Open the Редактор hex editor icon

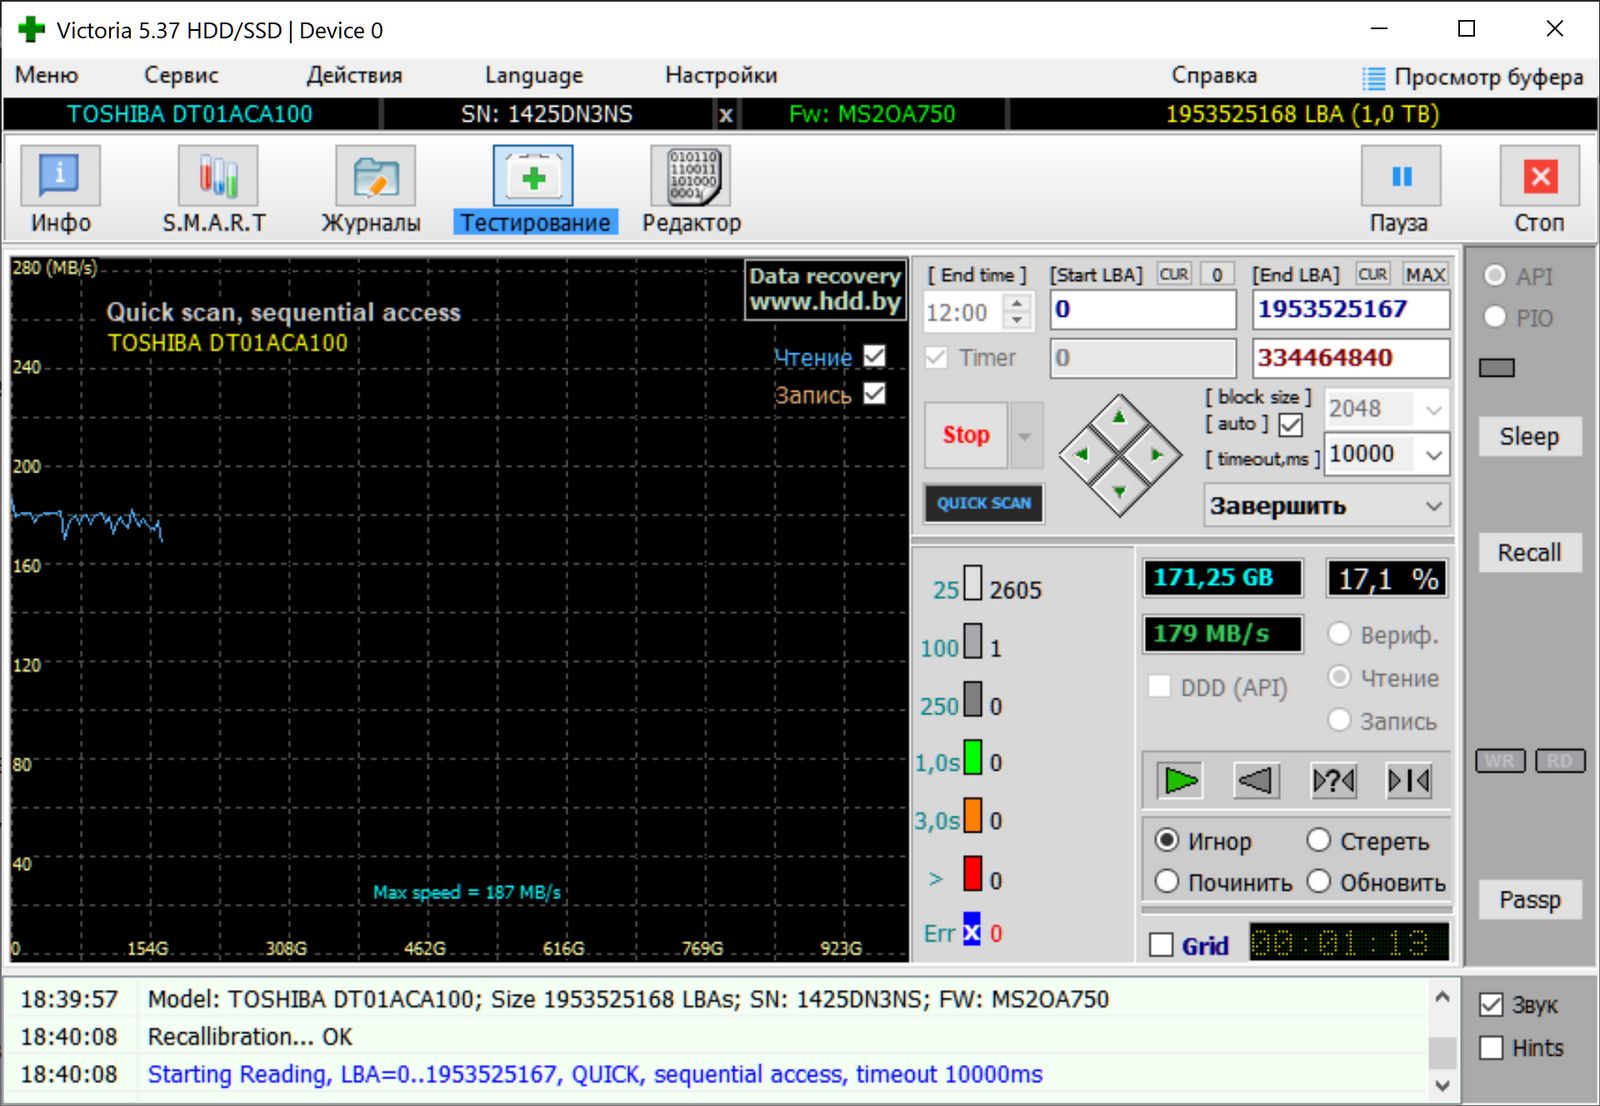pyautogui.click(x=690, y=177)
